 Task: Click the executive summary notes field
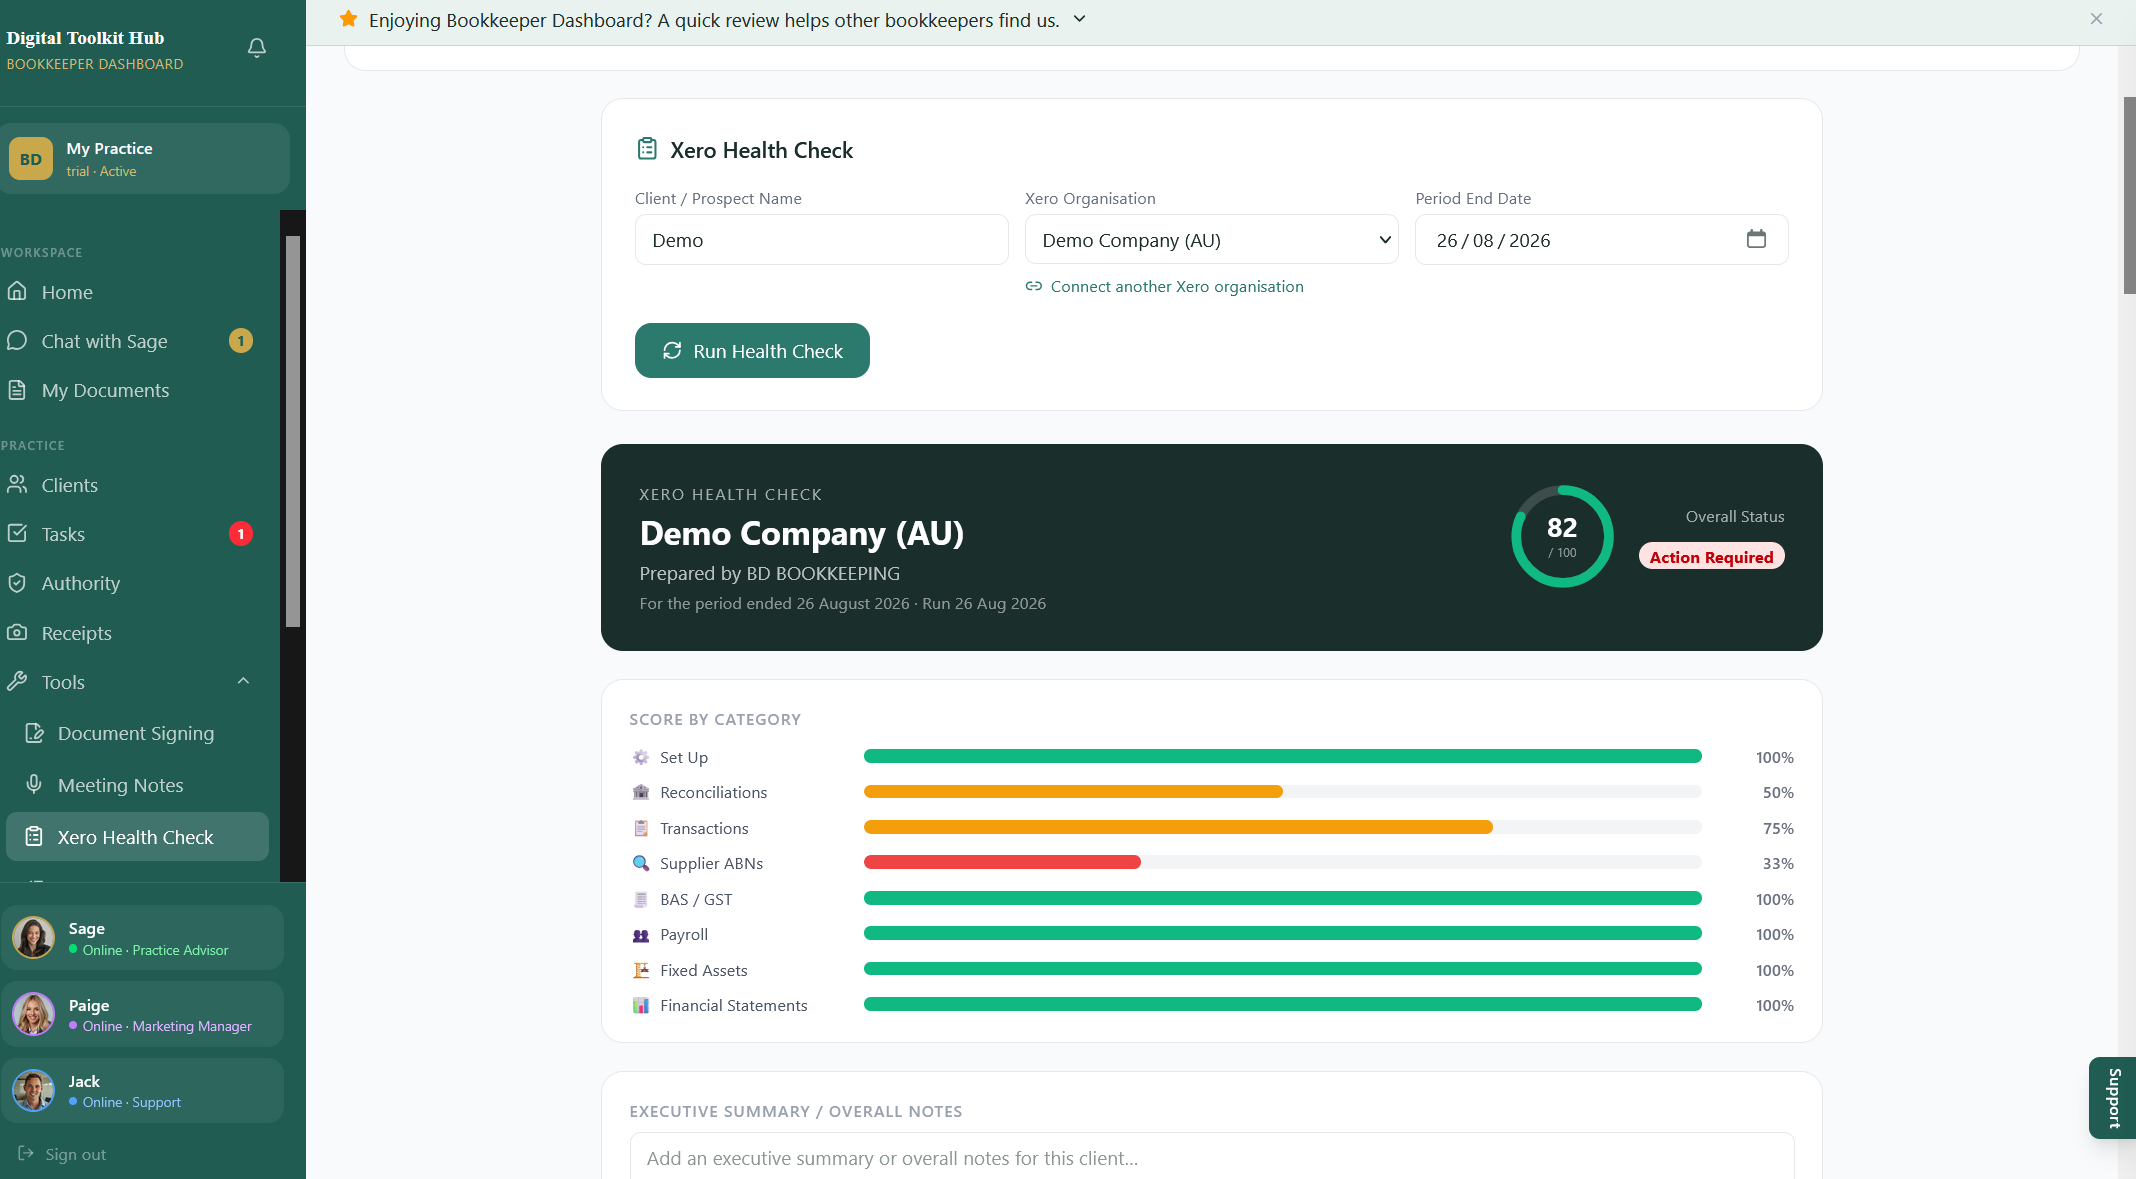[x=1211, y=1156]
